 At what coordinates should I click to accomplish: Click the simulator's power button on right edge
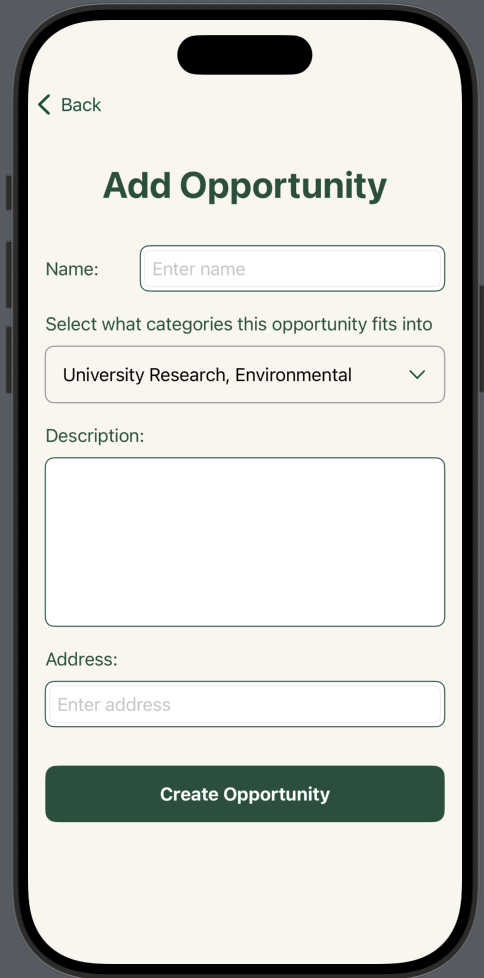point(481,338)
